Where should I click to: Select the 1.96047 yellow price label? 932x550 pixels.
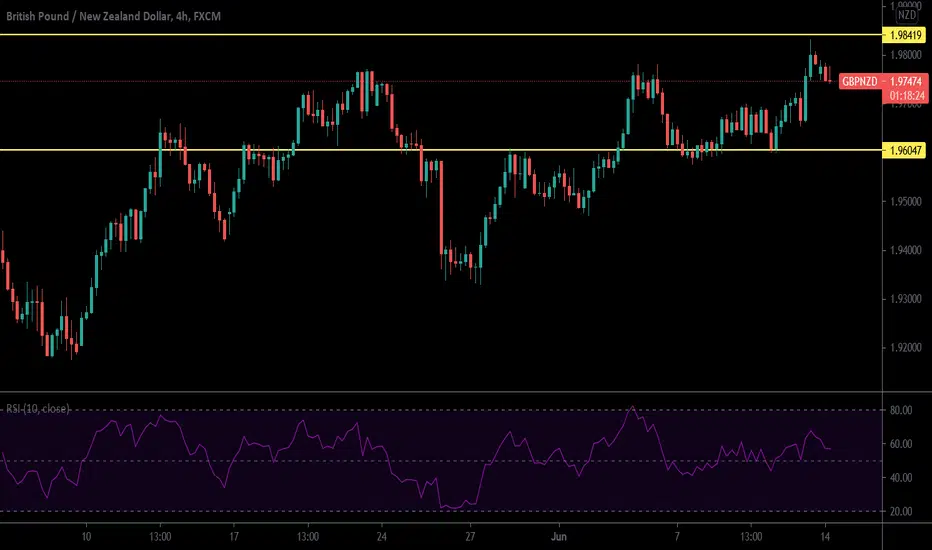[905, 150]
